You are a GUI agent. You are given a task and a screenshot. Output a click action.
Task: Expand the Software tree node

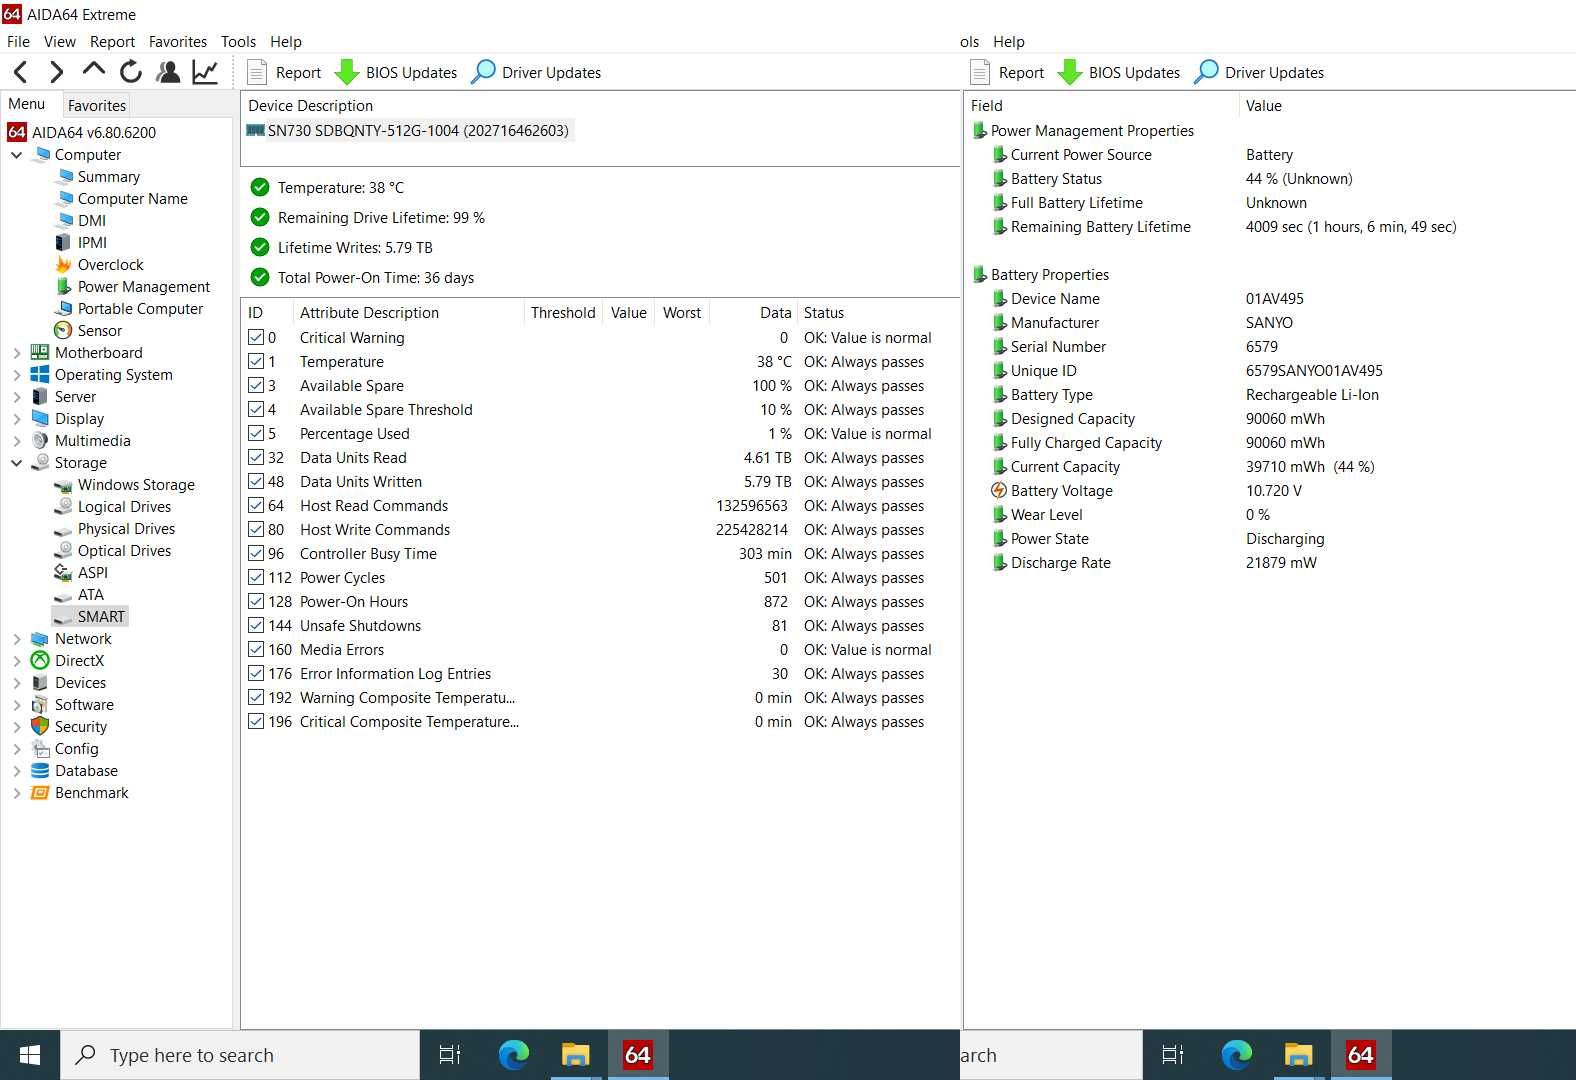[16, 705]
